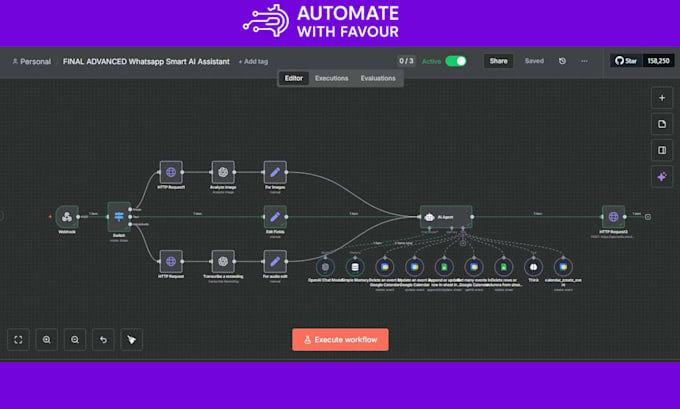The width and height of the screenshot is (680, 409).
Task: Open the Simple Memory sub-node
Action: (x=355, y=267)
